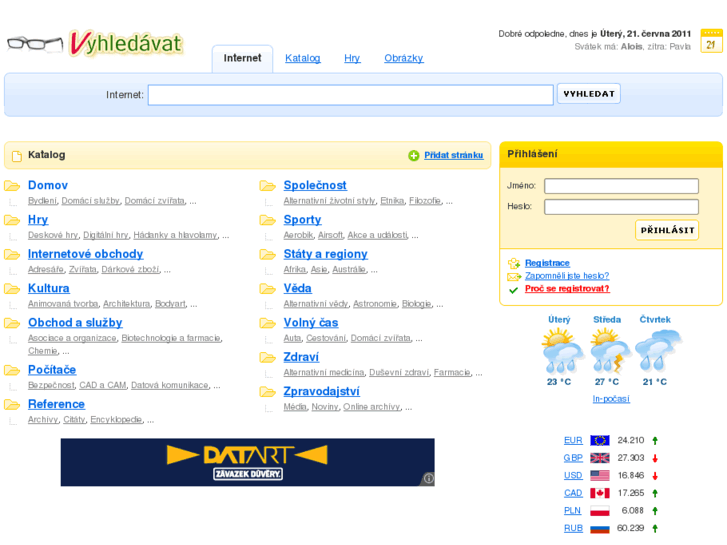
Task: Open the Deskové hry subcategory link
Action: 53,235
